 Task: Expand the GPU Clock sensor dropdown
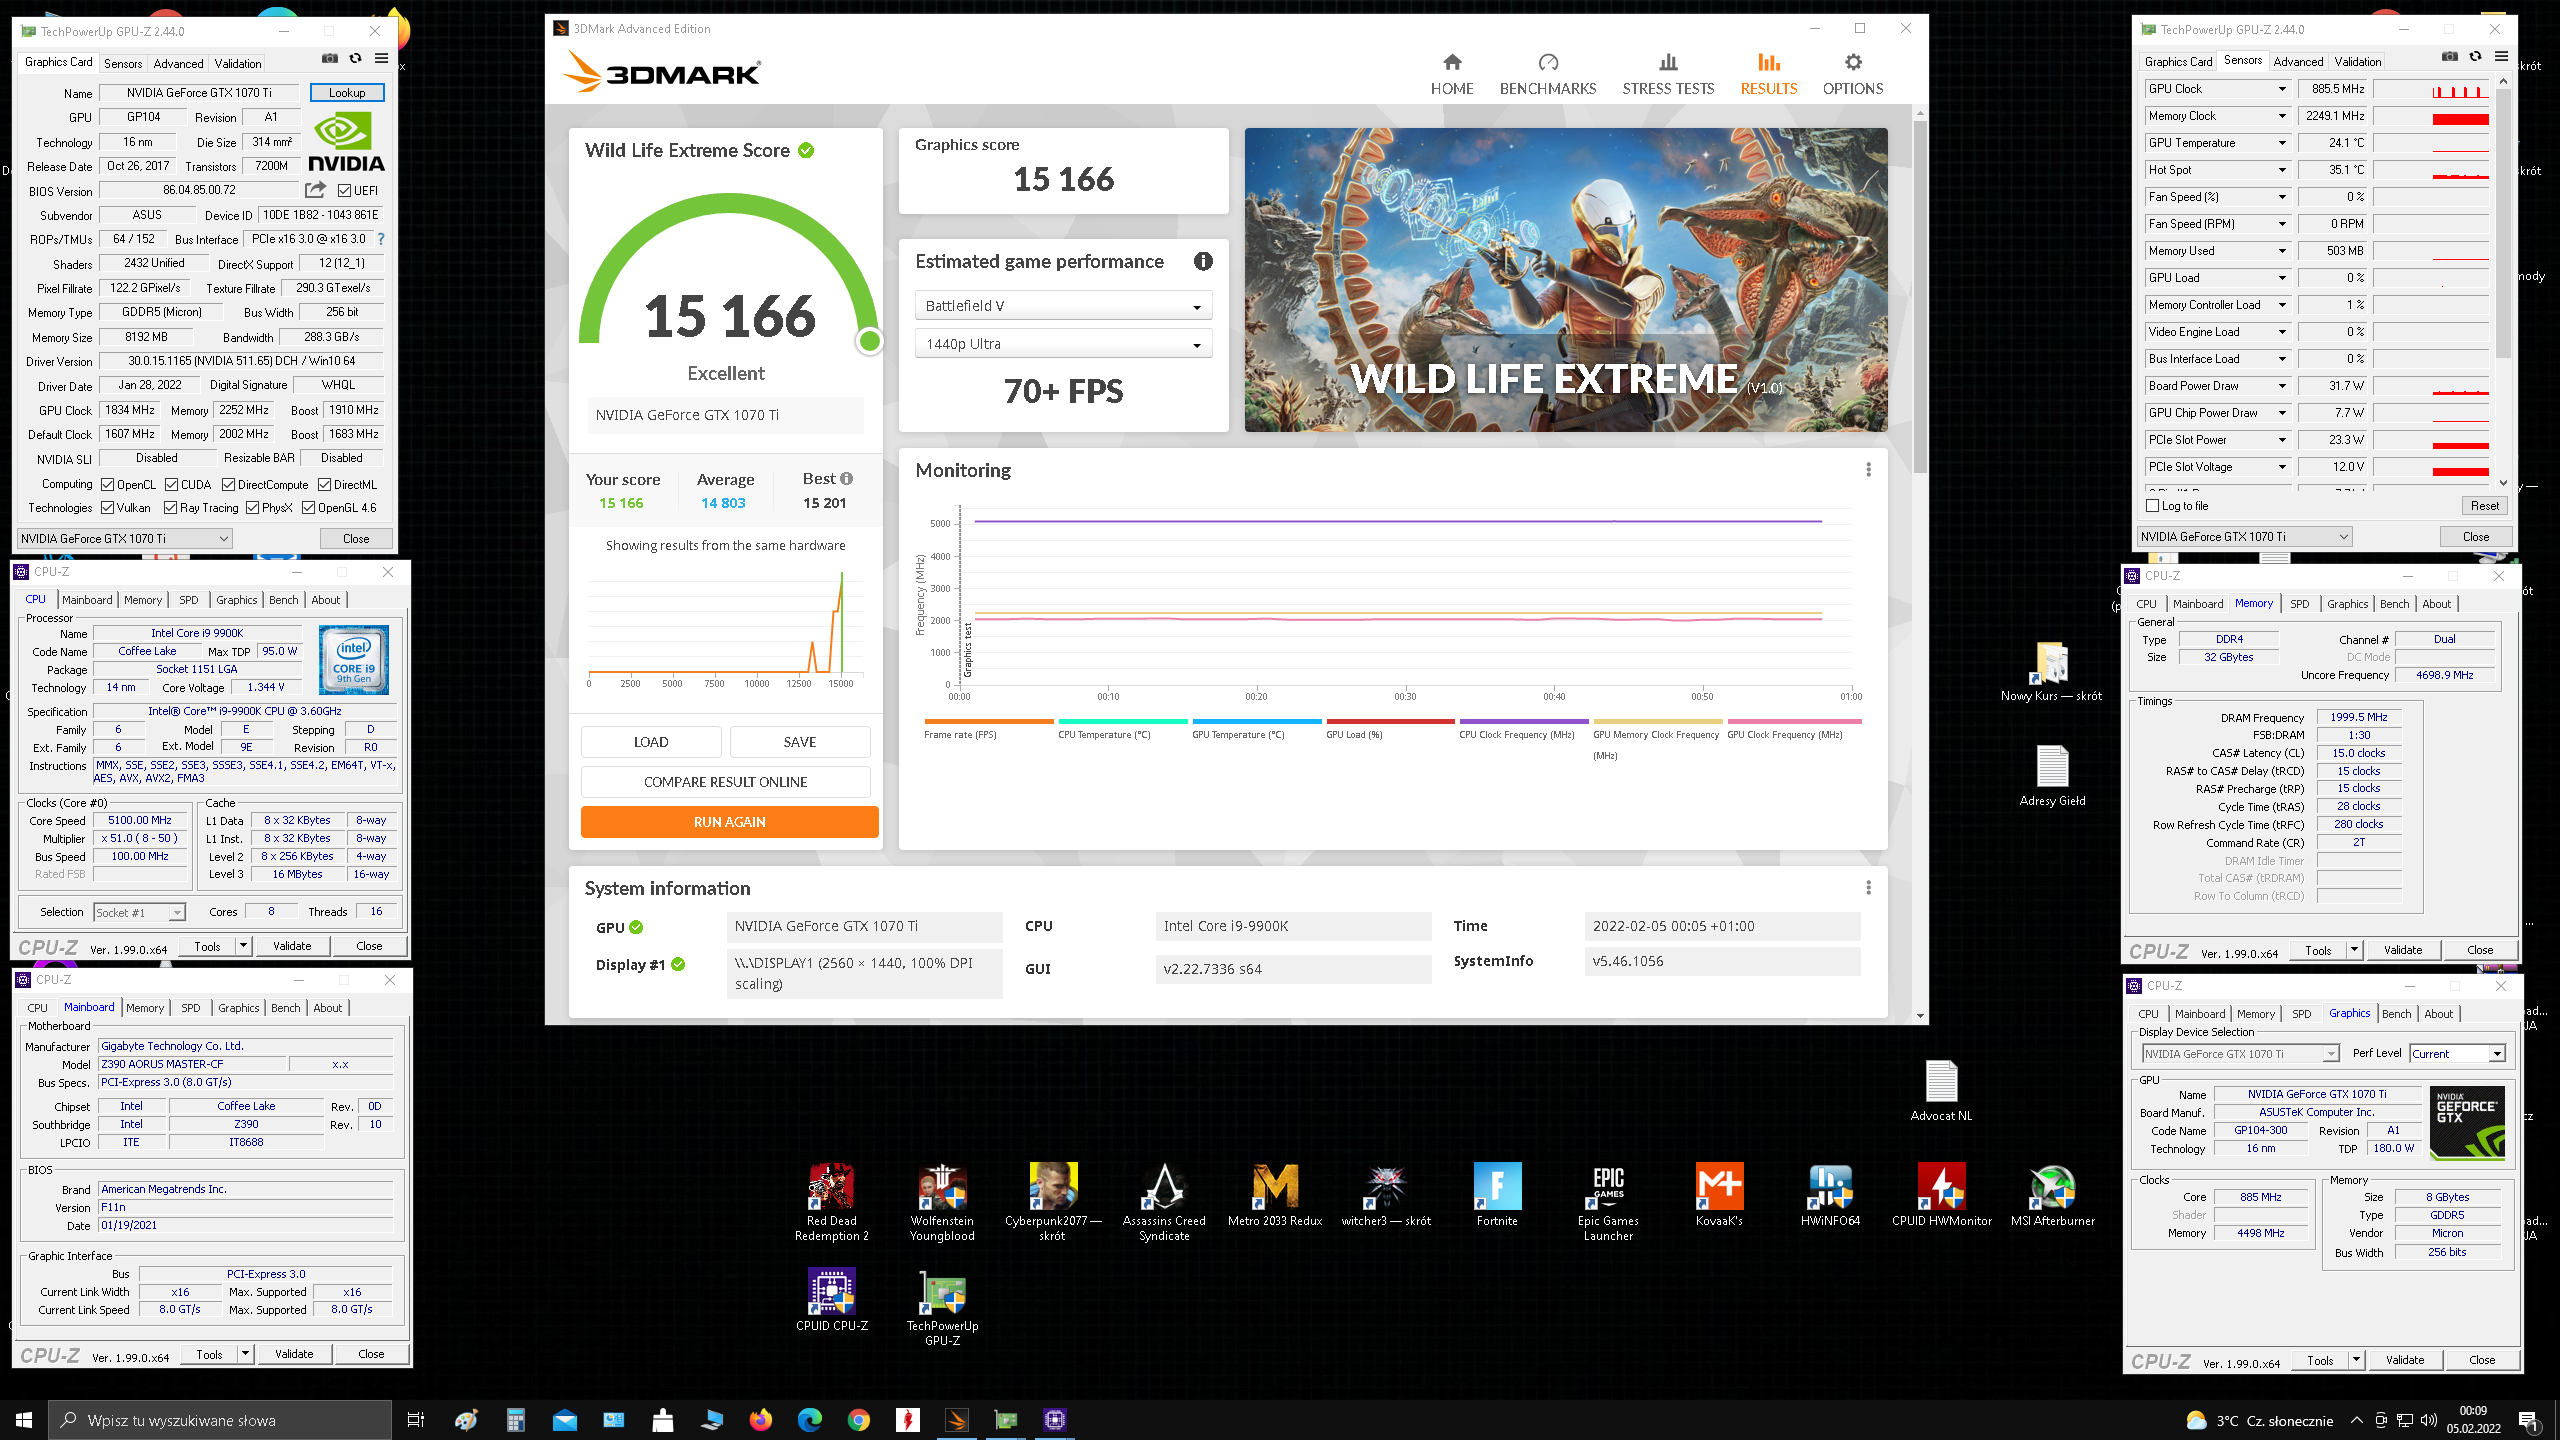point(2283,89)
